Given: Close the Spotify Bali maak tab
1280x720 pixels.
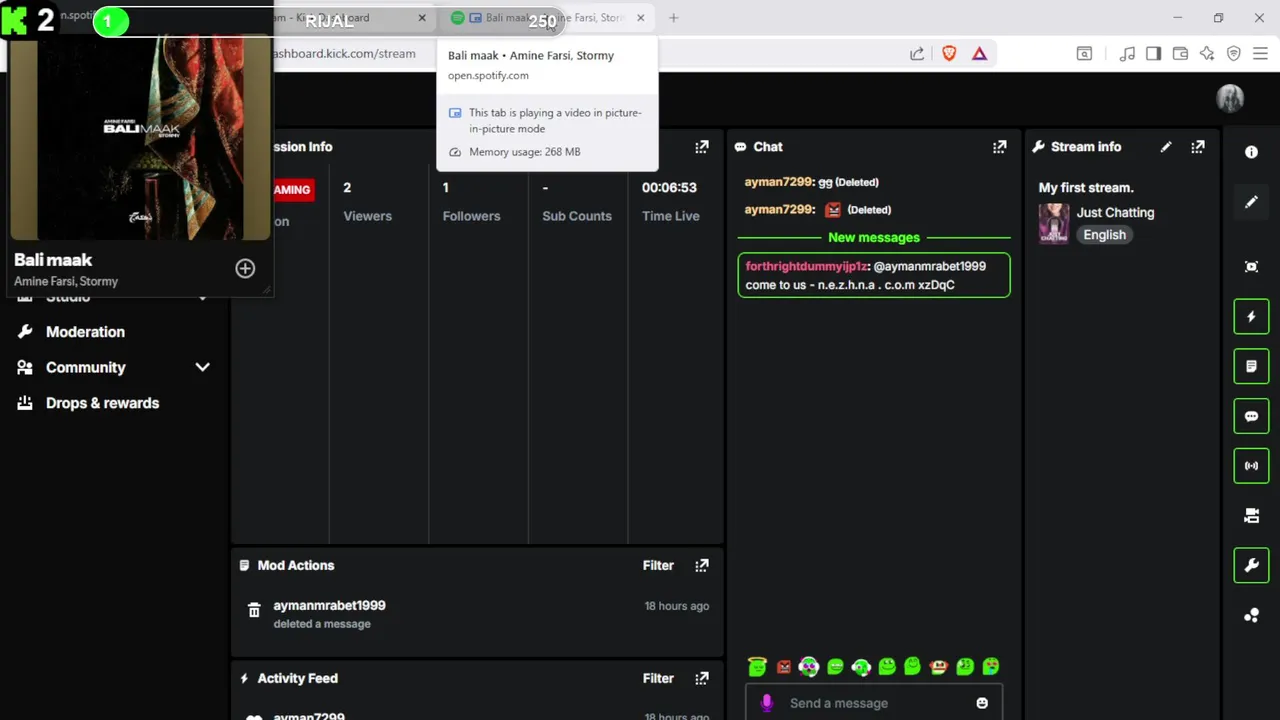Looking at the screenshot, I should coord(641,18).
